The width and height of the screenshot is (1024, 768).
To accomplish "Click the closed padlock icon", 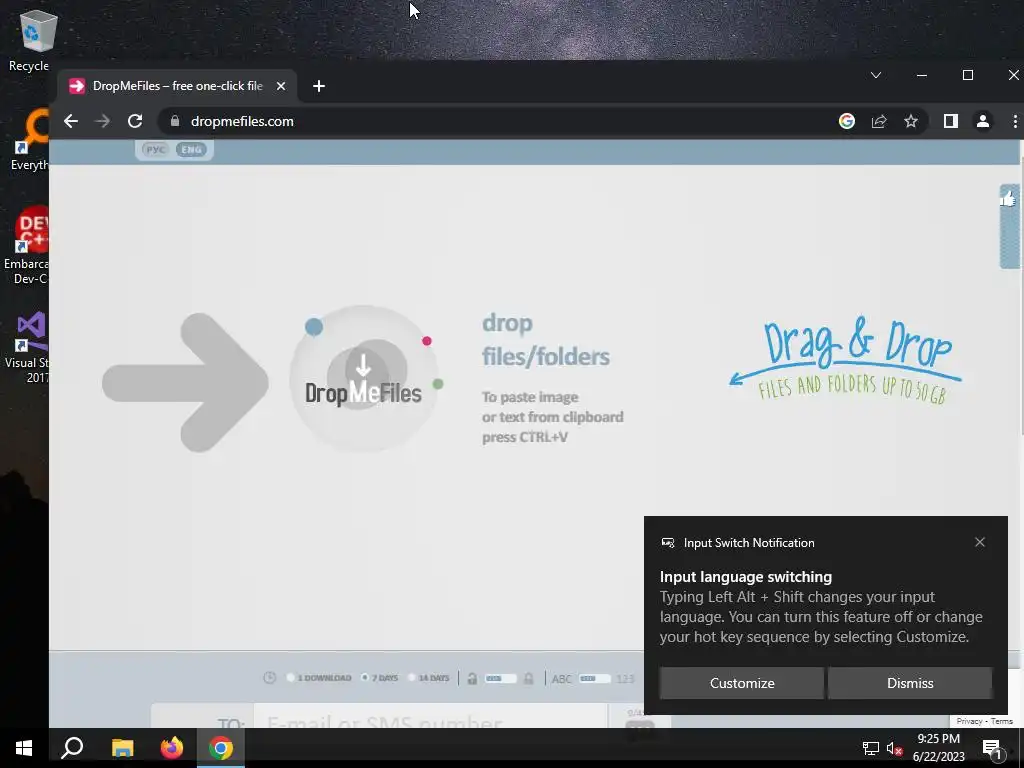I will (x=529, y=679).
